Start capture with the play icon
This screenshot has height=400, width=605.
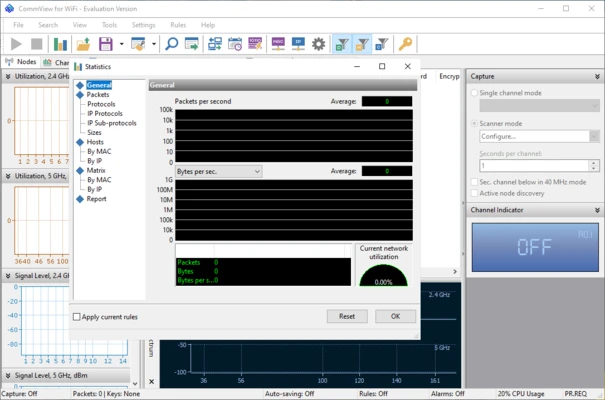pos(16,44)
